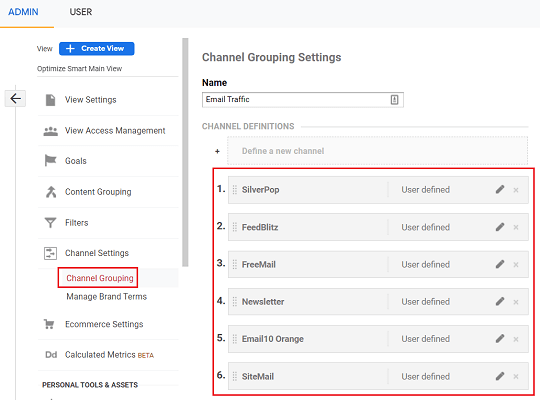This screenshot has height=400, width=540.
Task: Edit the SiteMail channel with pencil icon
Action: point(500,376)
